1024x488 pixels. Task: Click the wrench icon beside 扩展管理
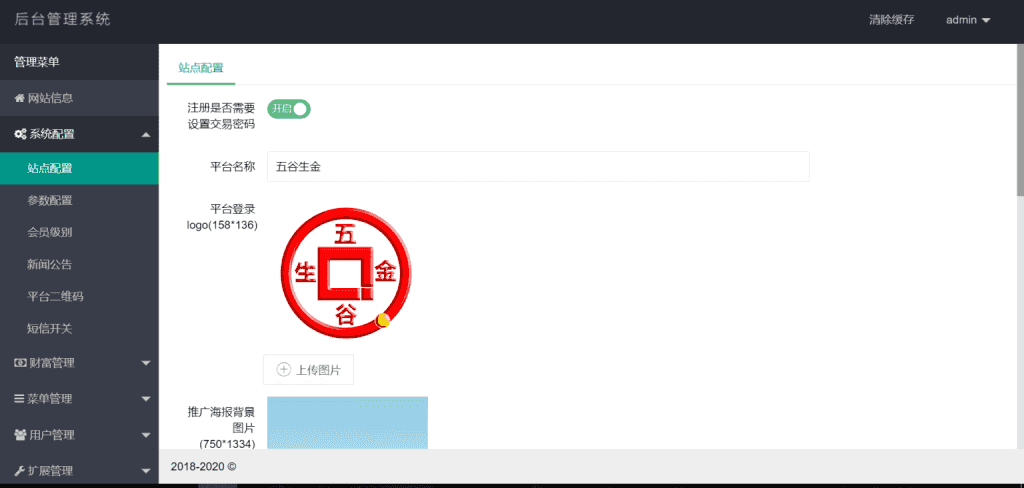[20, 470]
